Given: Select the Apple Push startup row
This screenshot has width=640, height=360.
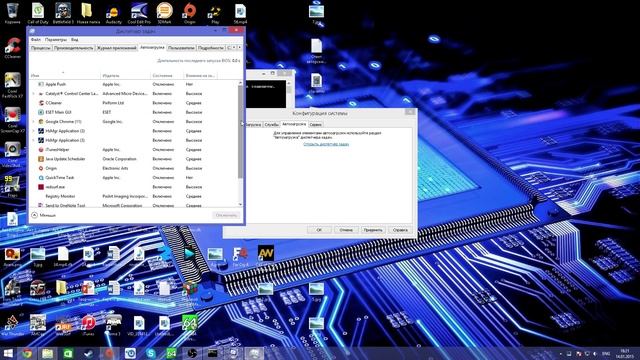Looking at the screenshot, I should tap(134, 84).
